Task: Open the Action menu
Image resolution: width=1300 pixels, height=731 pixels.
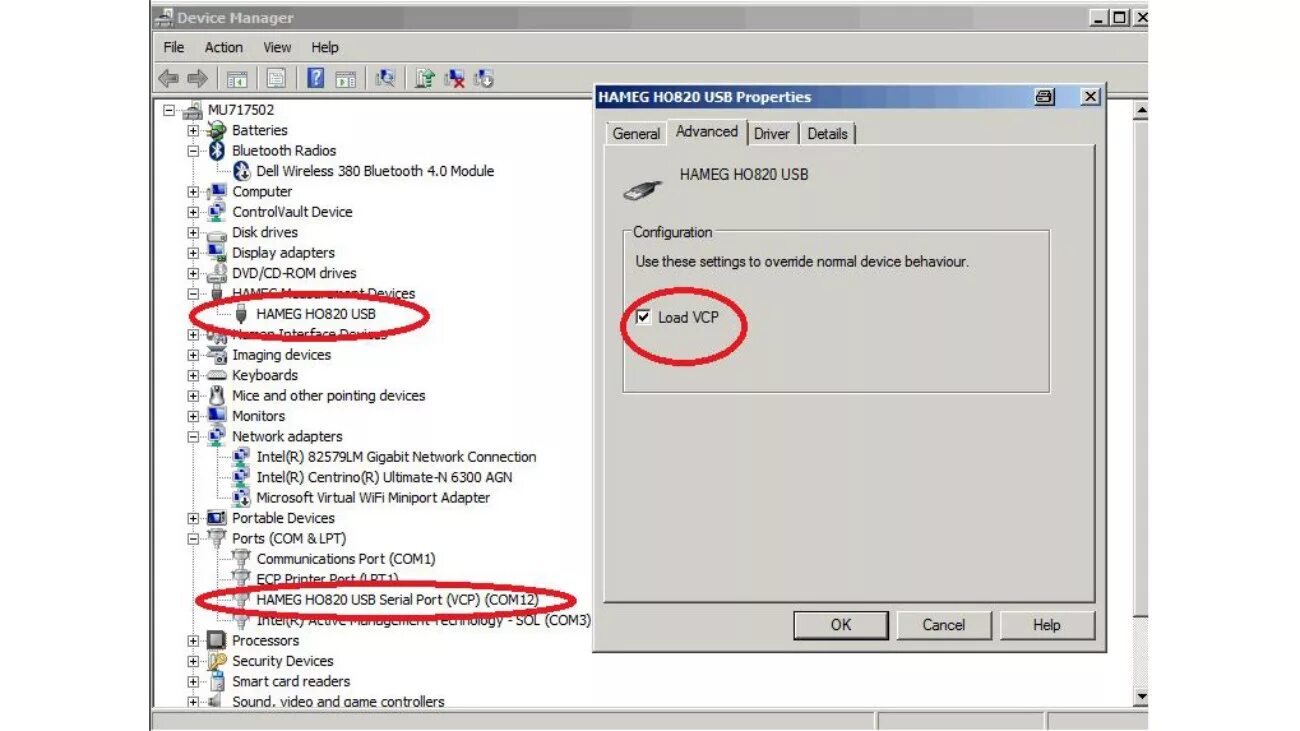Action: tap(224, 47)
